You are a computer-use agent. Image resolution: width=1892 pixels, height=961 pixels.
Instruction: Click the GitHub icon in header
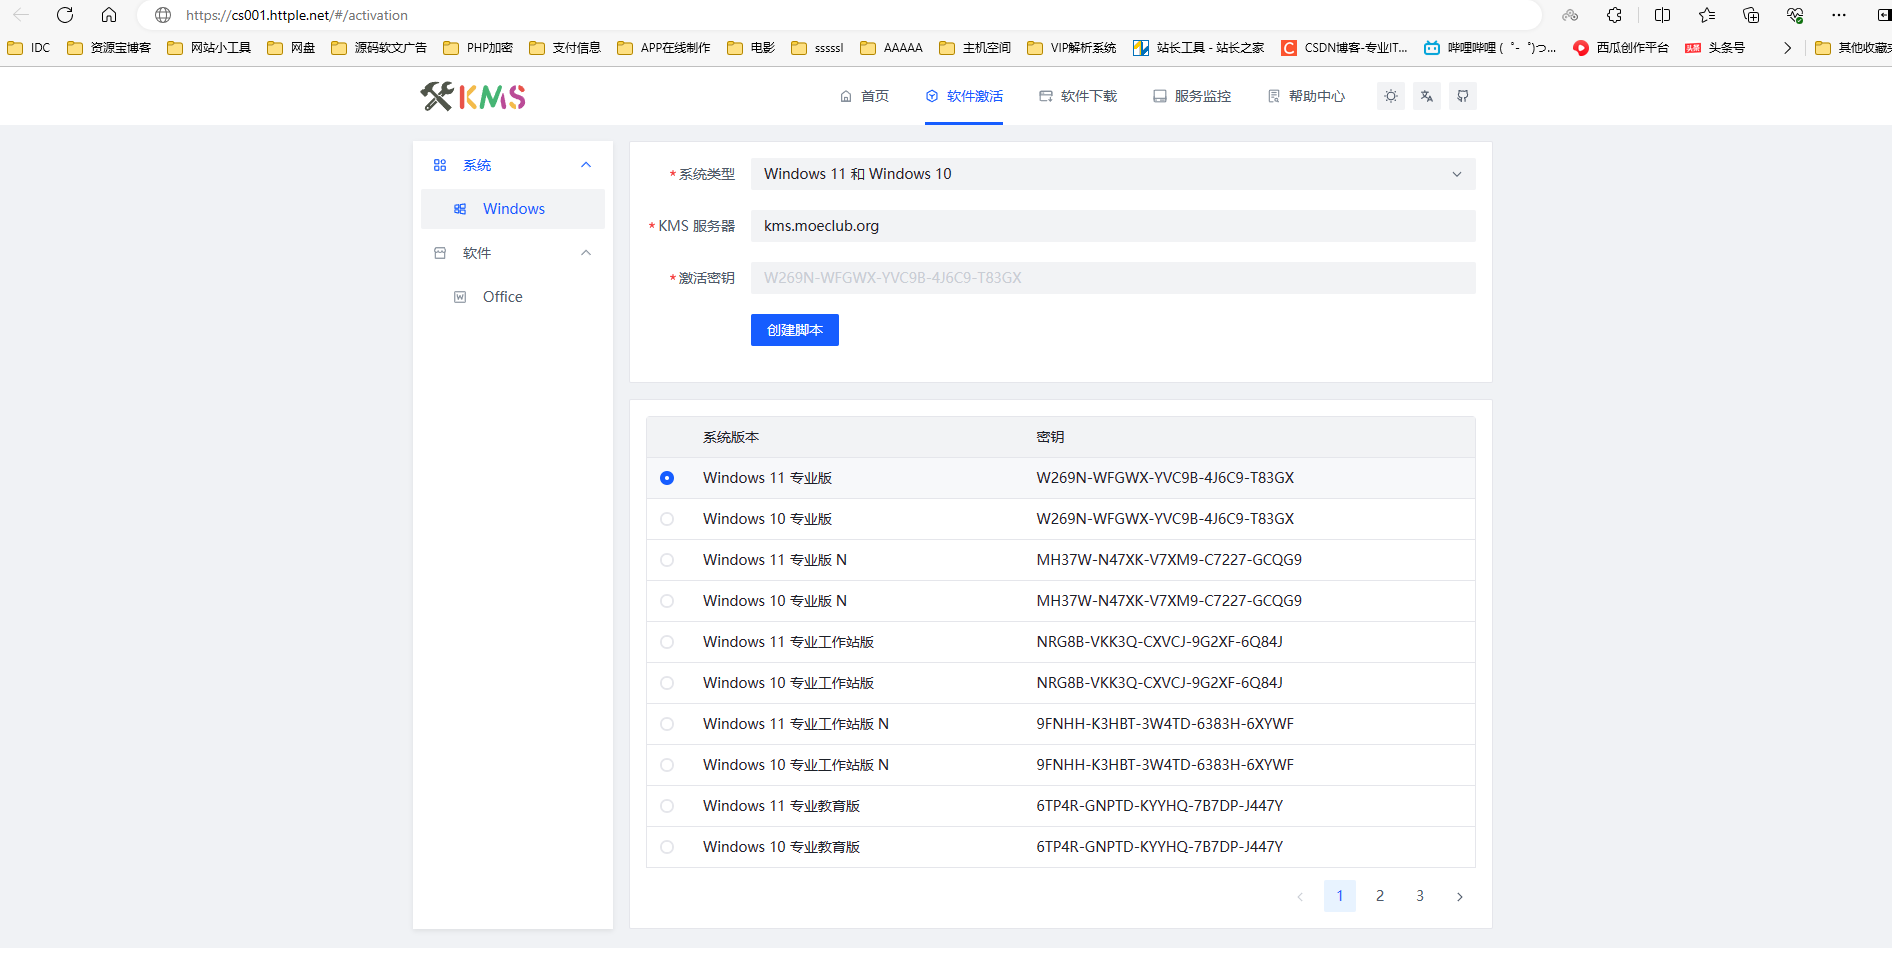[1463, 96]
